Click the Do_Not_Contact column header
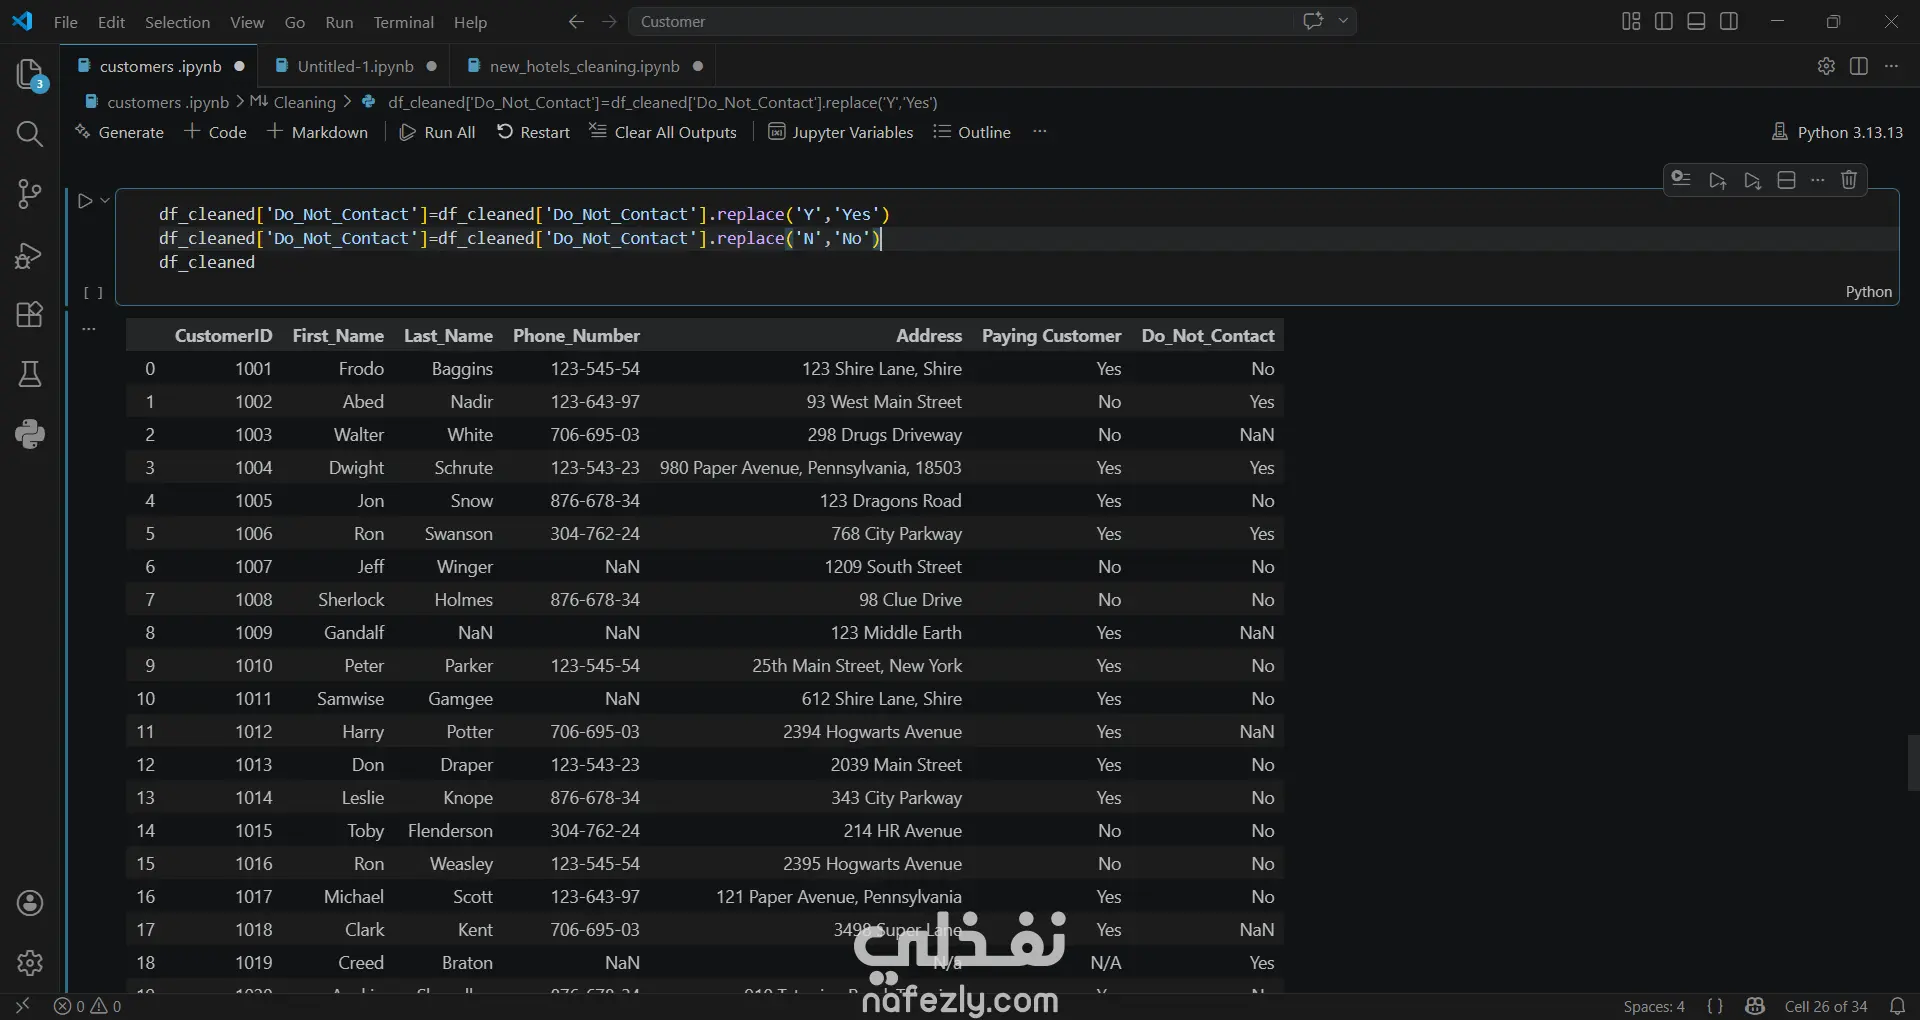 1208,336
